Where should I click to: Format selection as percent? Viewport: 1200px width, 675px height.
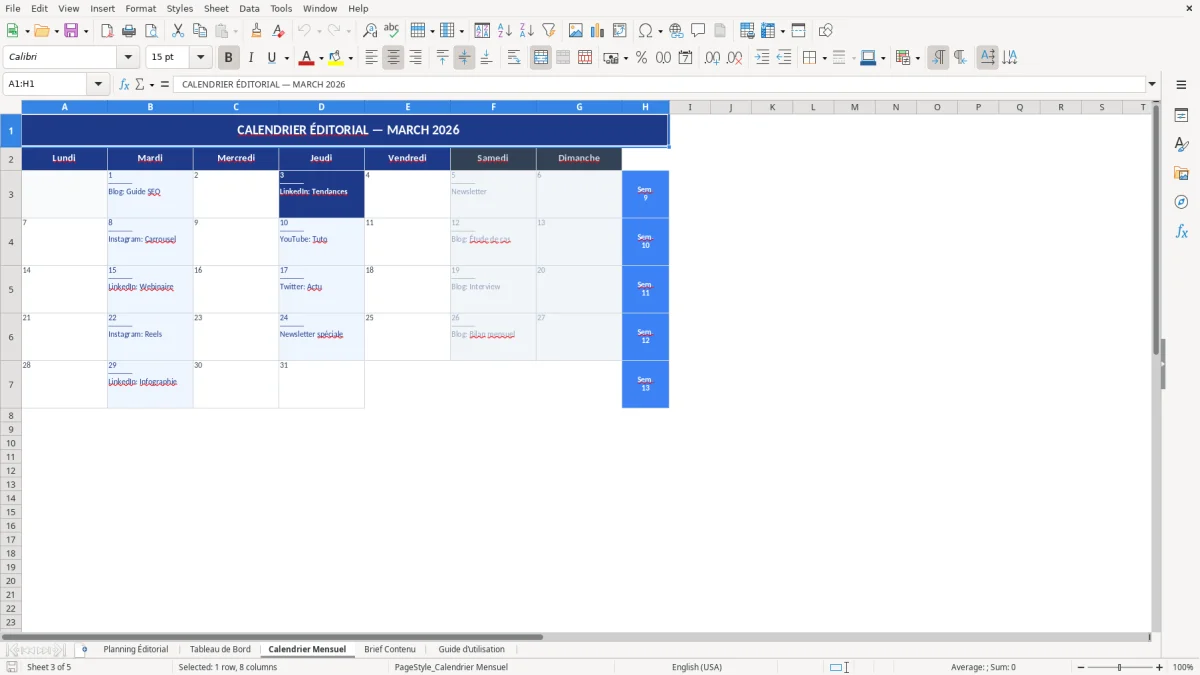[x=640, y=57]
